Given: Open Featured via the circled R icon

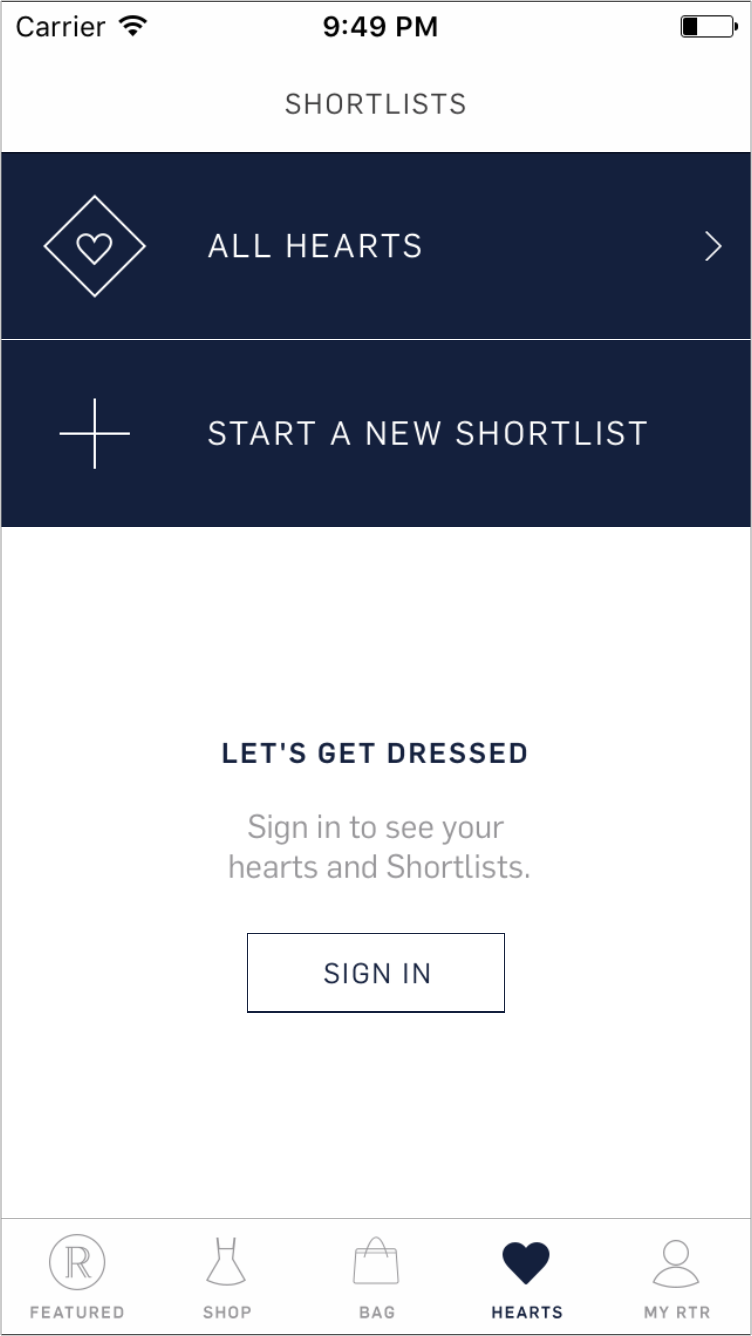Looking at the screenshot, I should (x=77, y=1263).
